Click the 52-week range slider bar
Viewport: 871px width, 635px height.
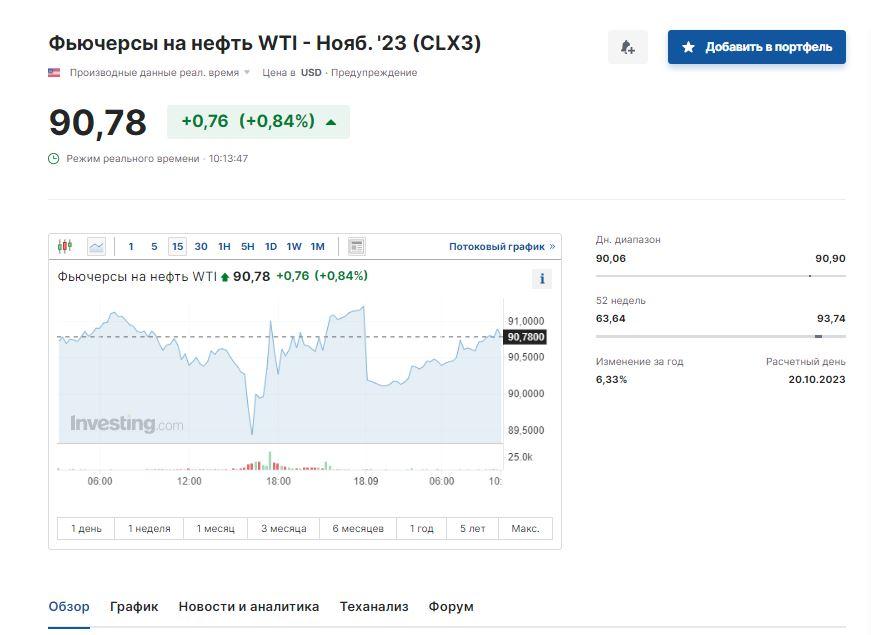pos(720,336)
